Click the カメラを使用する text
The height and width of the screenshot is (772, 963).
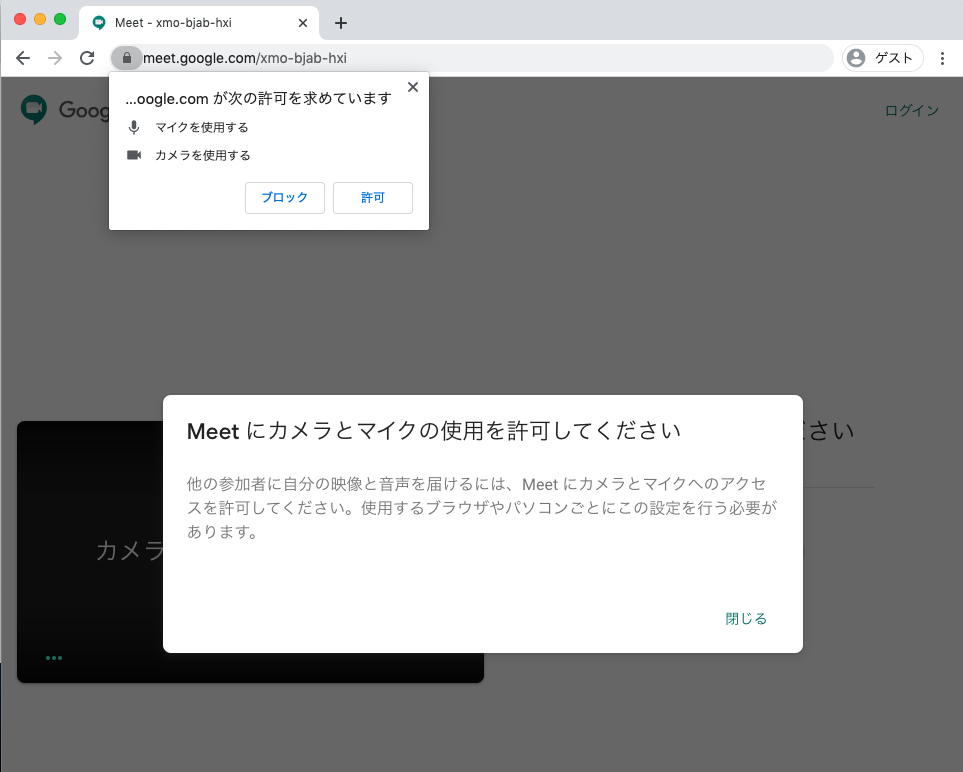coord(203,155)
